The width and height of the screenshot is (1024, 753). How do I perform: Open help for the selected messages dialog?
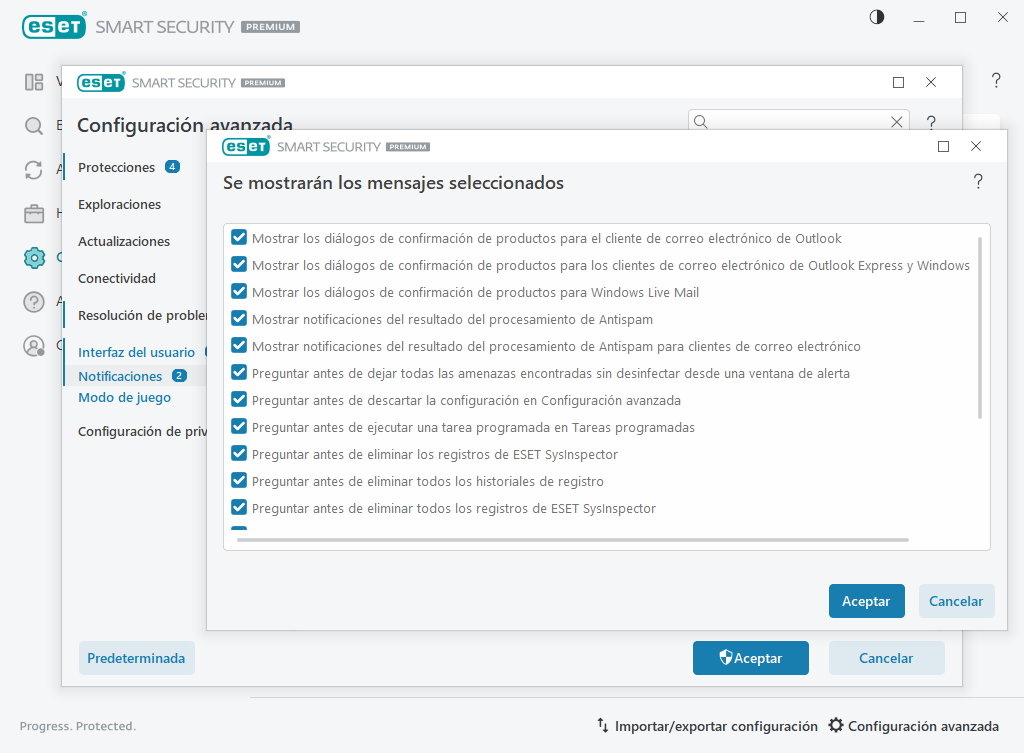977,181
